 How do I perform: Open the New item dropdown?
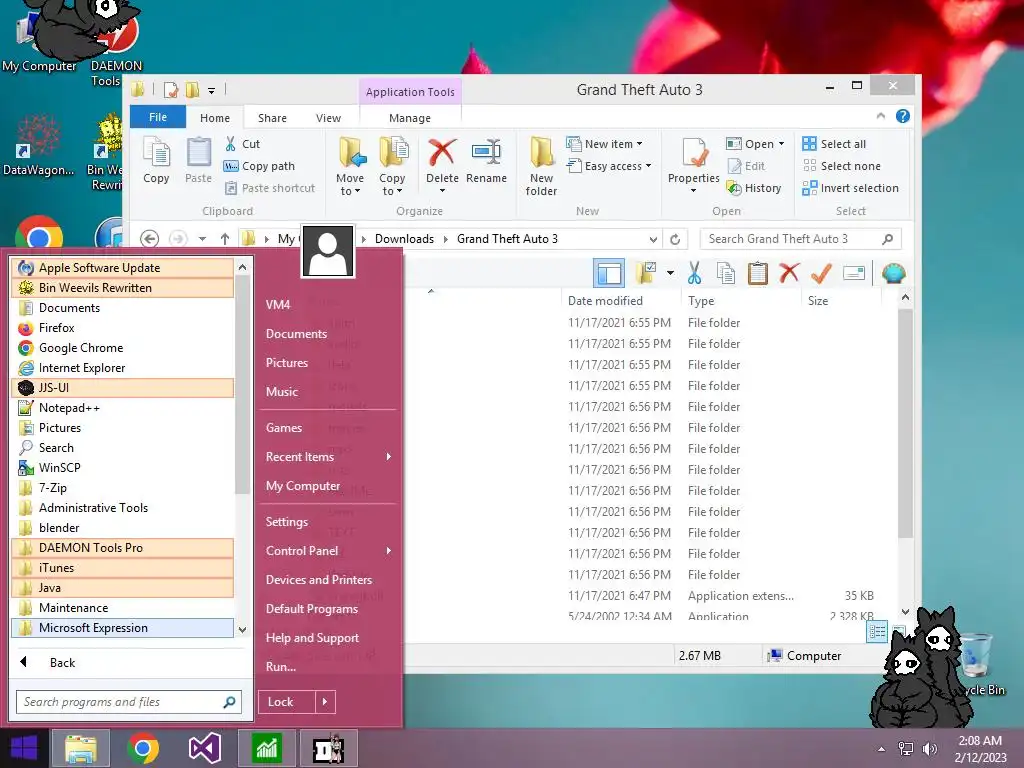point(604,144)
